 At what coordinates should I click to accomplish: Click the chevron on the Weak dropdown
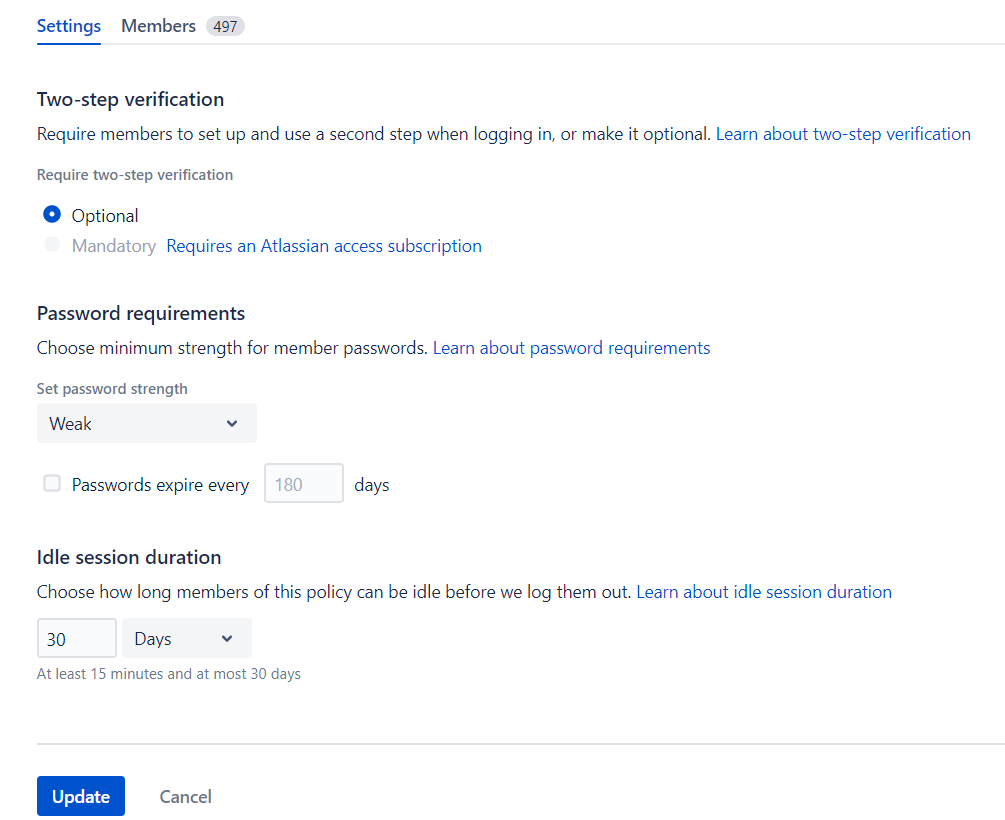tap(232, 424)
